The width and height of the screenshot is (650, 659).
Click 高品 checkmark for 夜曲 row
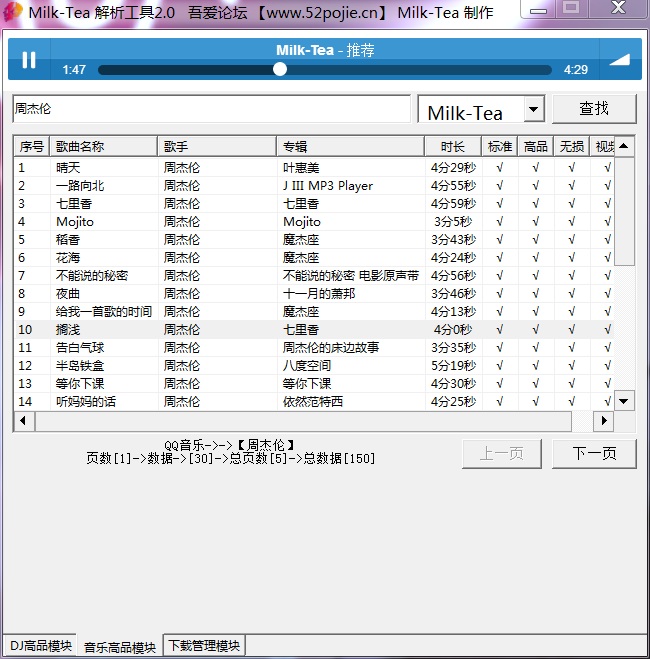point(536,294)
